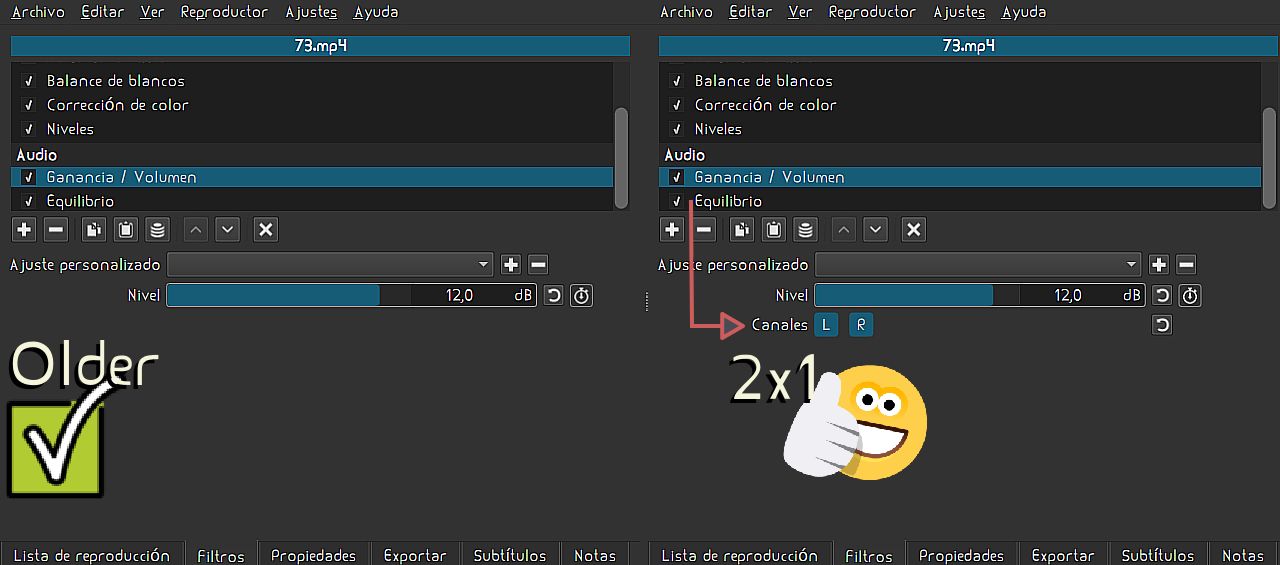Move filter down in right panel
Screen dimensions: 1280x565
tap(876, 230)
